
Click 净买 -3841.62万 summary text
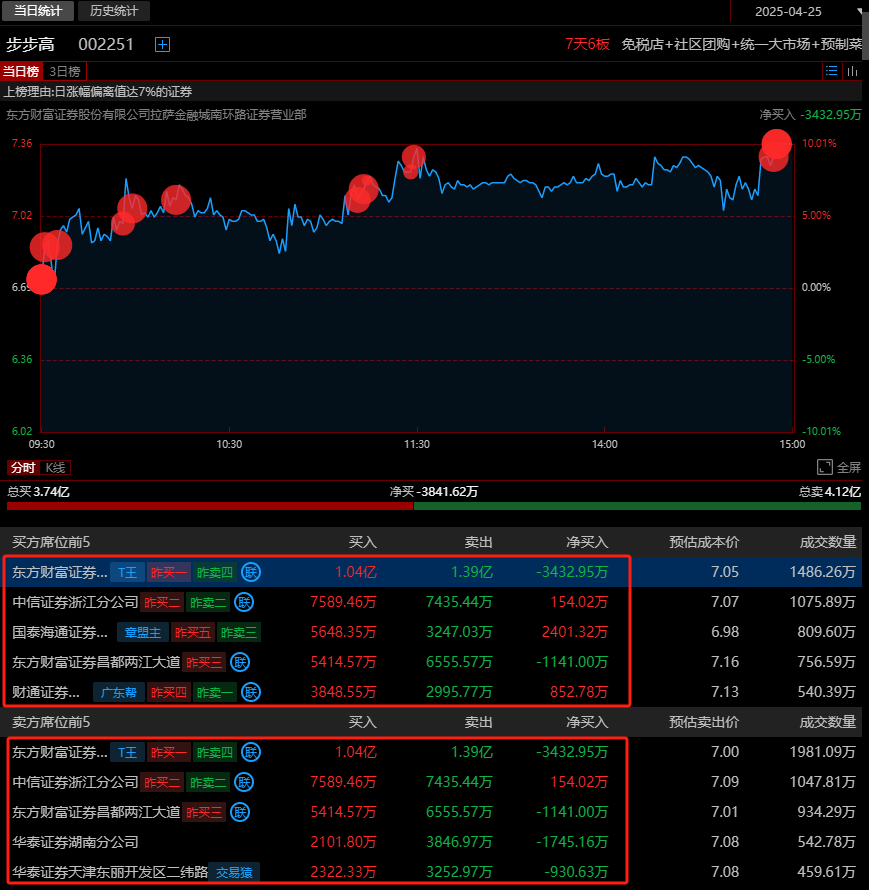click(x=434, y=492)
